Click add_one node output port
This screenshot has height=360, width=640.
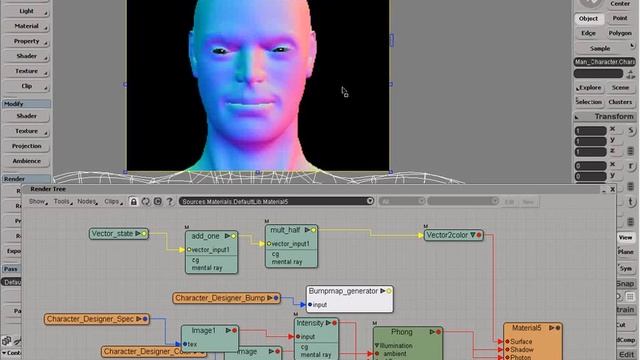(233, 236)
